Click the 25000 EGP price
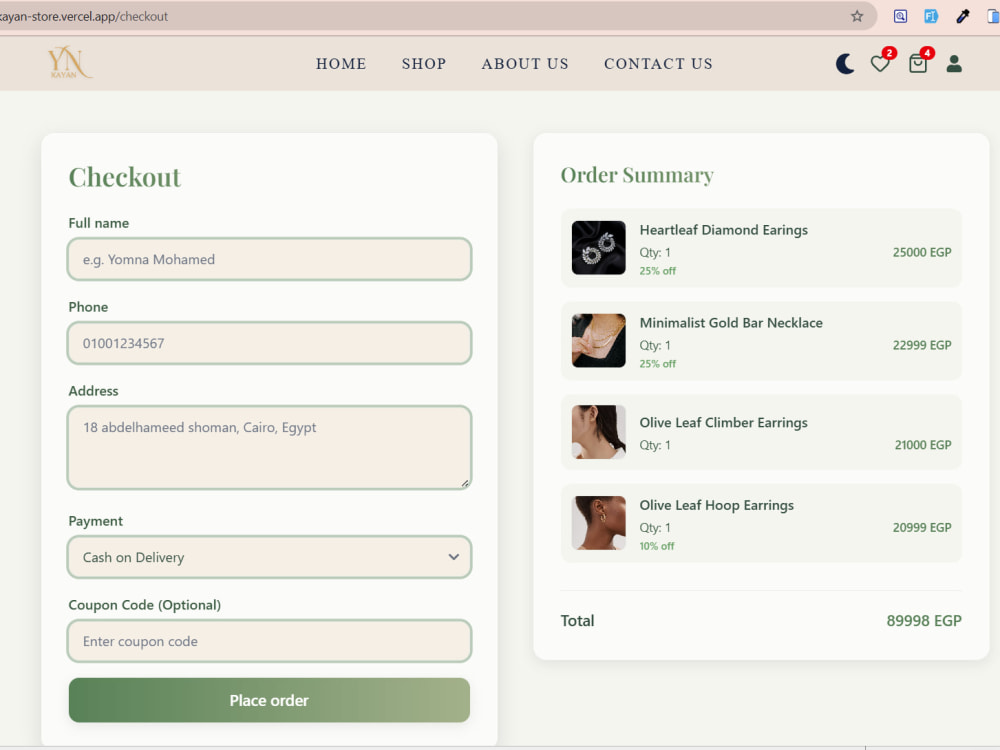 coord(922,252)
